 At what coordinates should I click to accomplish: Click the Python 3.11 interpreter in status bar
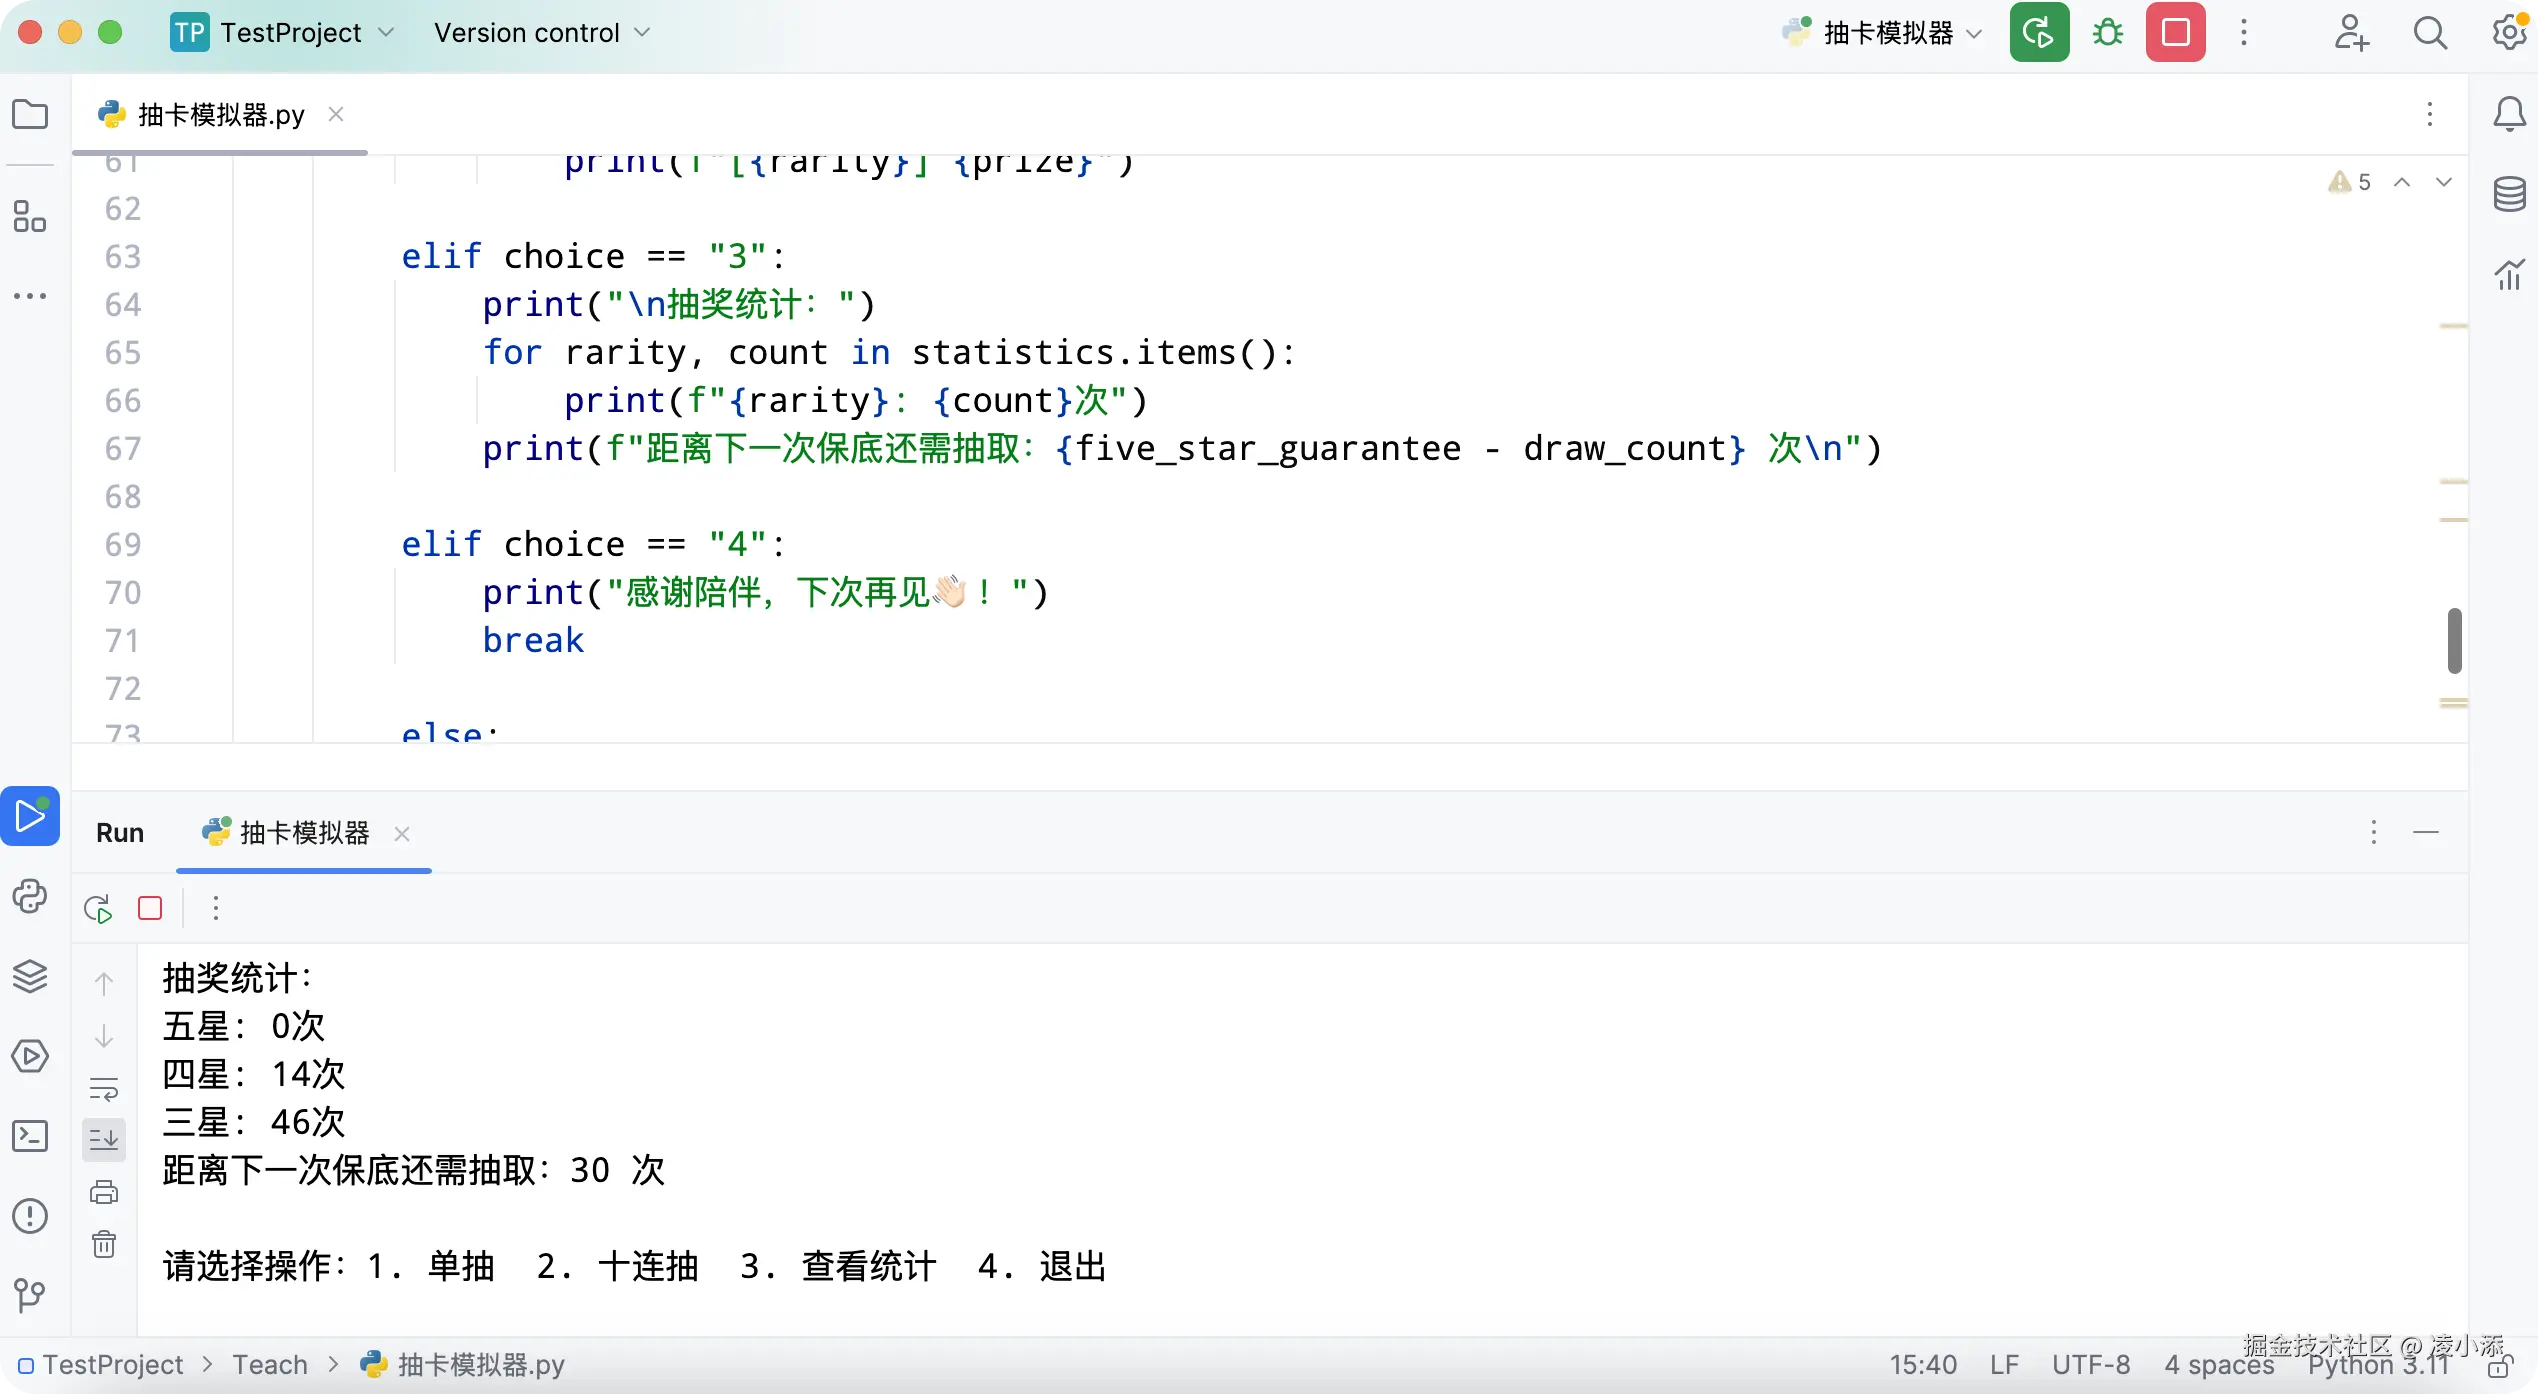[x=2378, y=1366]
